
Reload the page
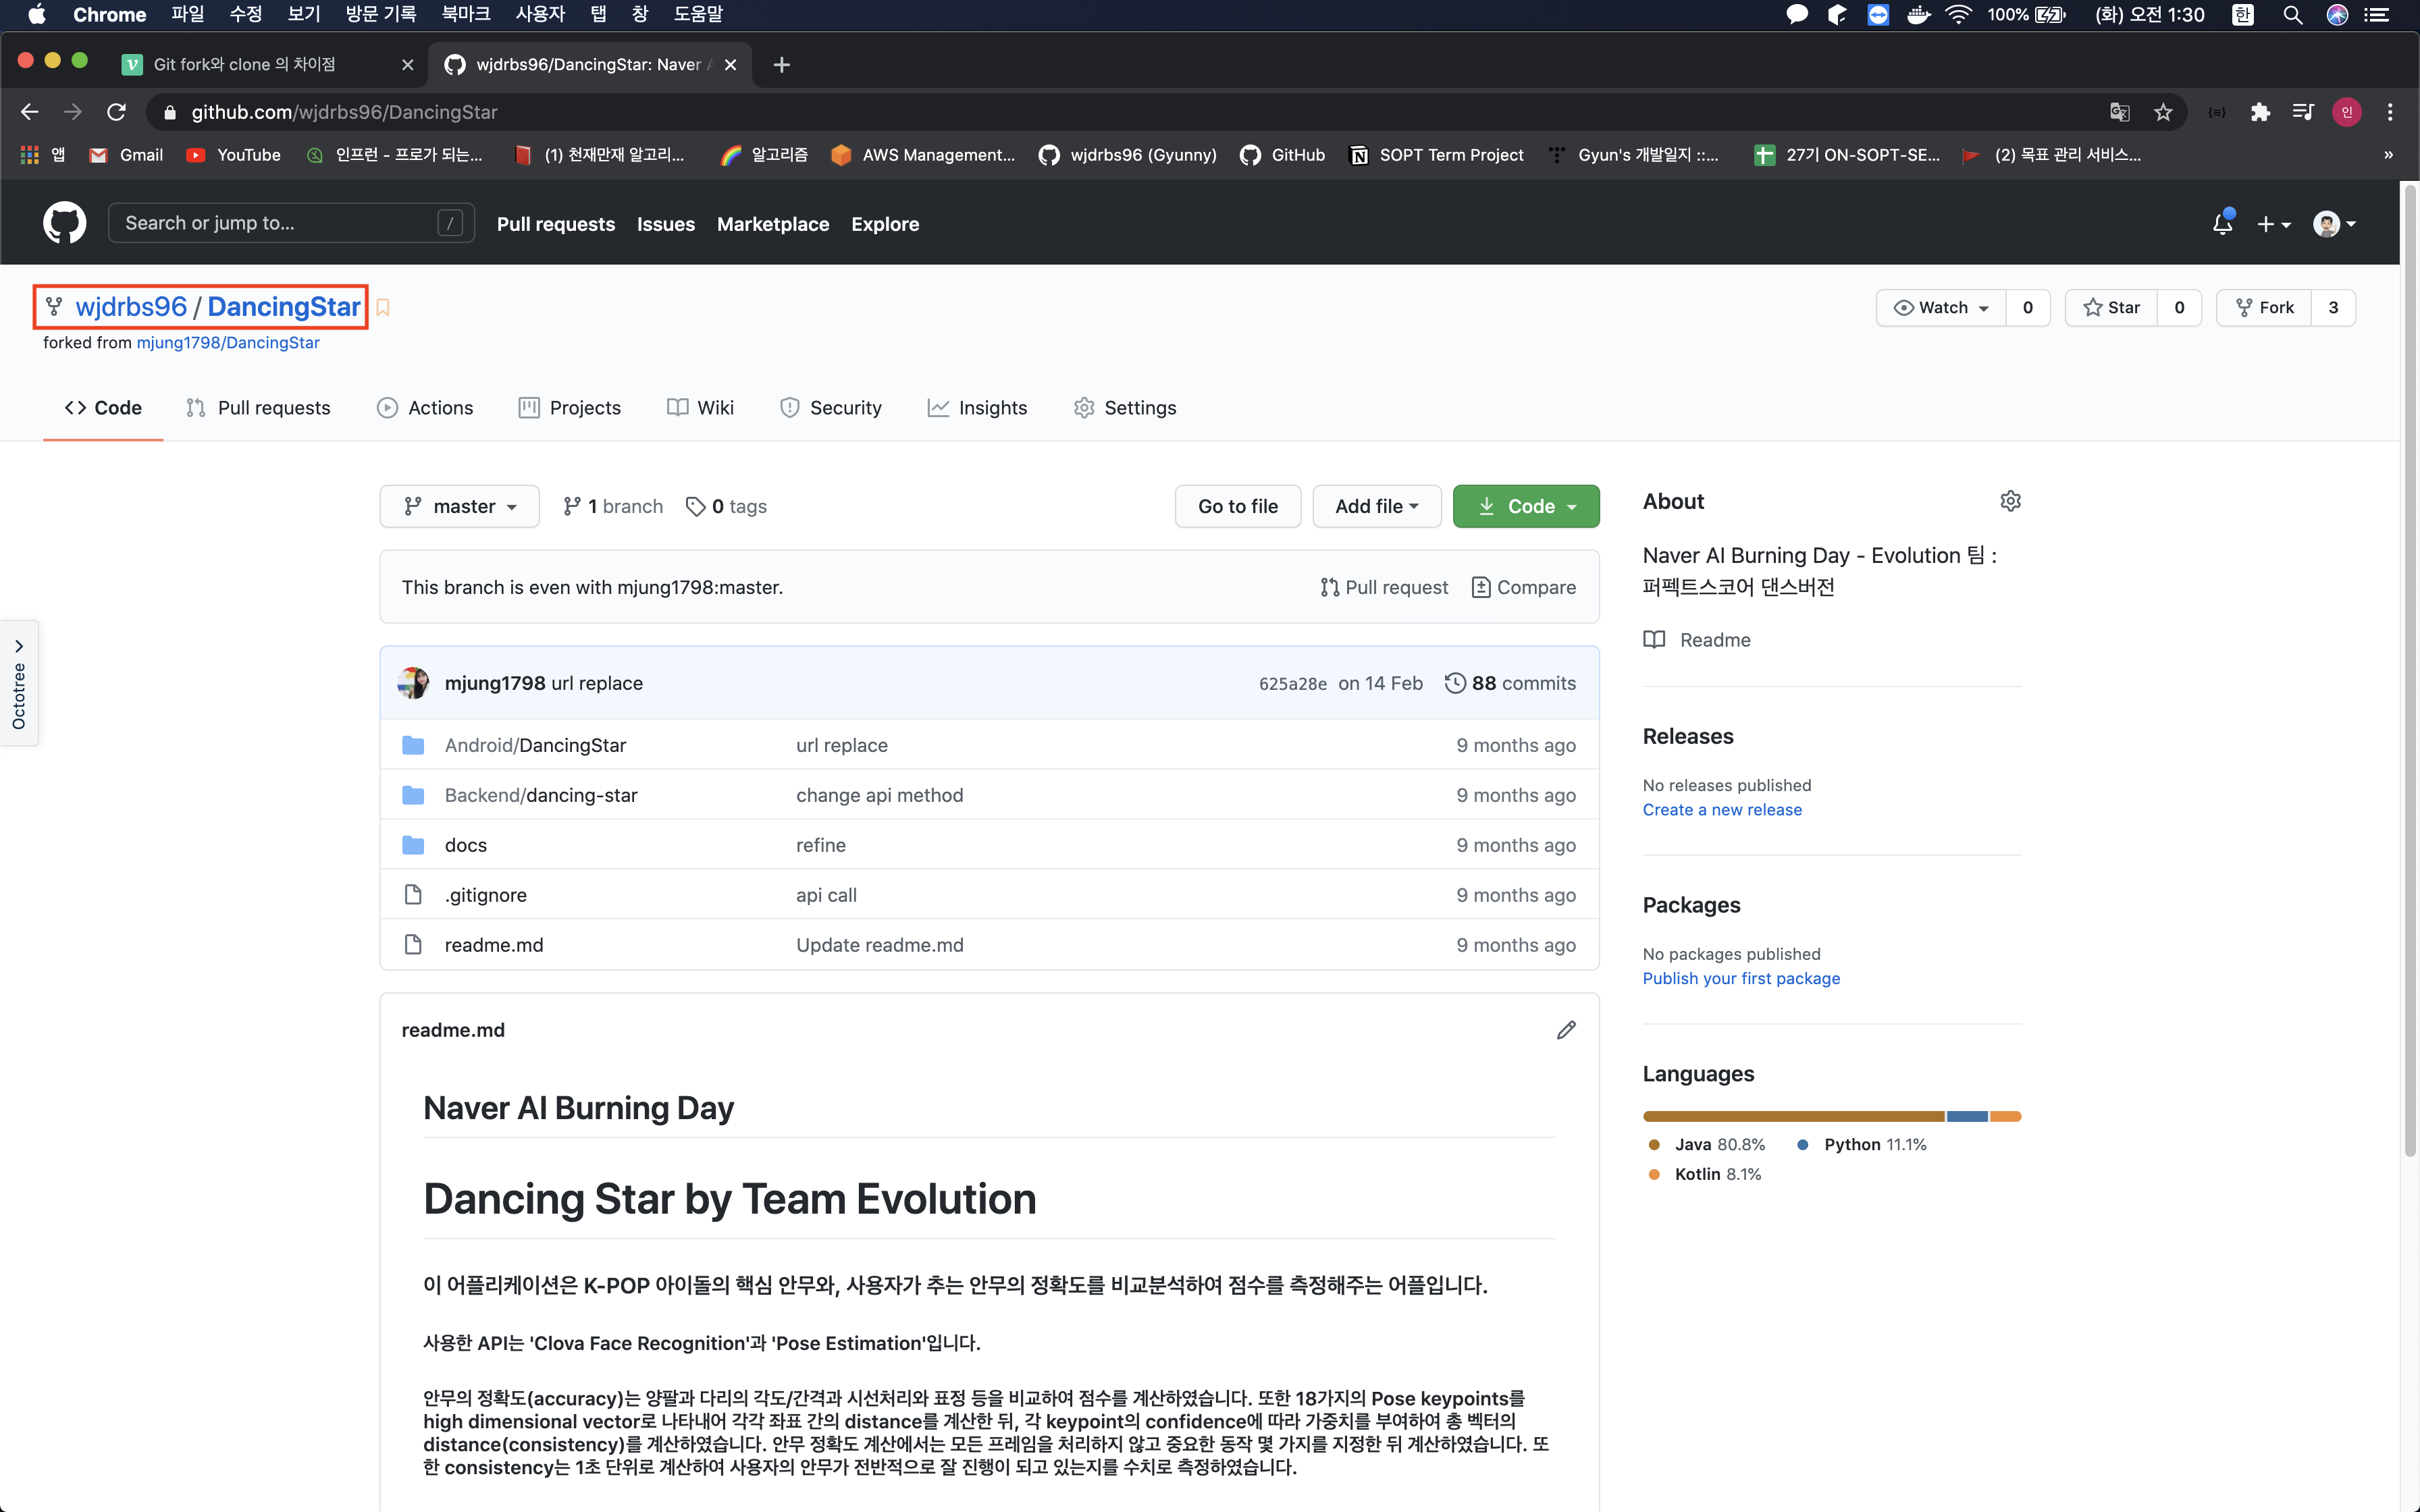117,112
